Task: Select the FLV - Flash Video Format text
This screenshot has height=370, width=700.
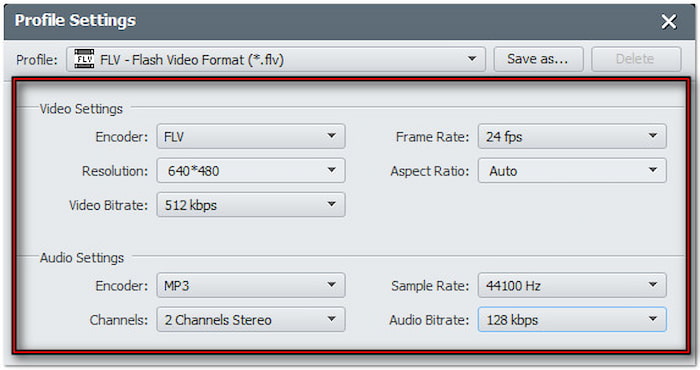Action: [x=192, y=59]
